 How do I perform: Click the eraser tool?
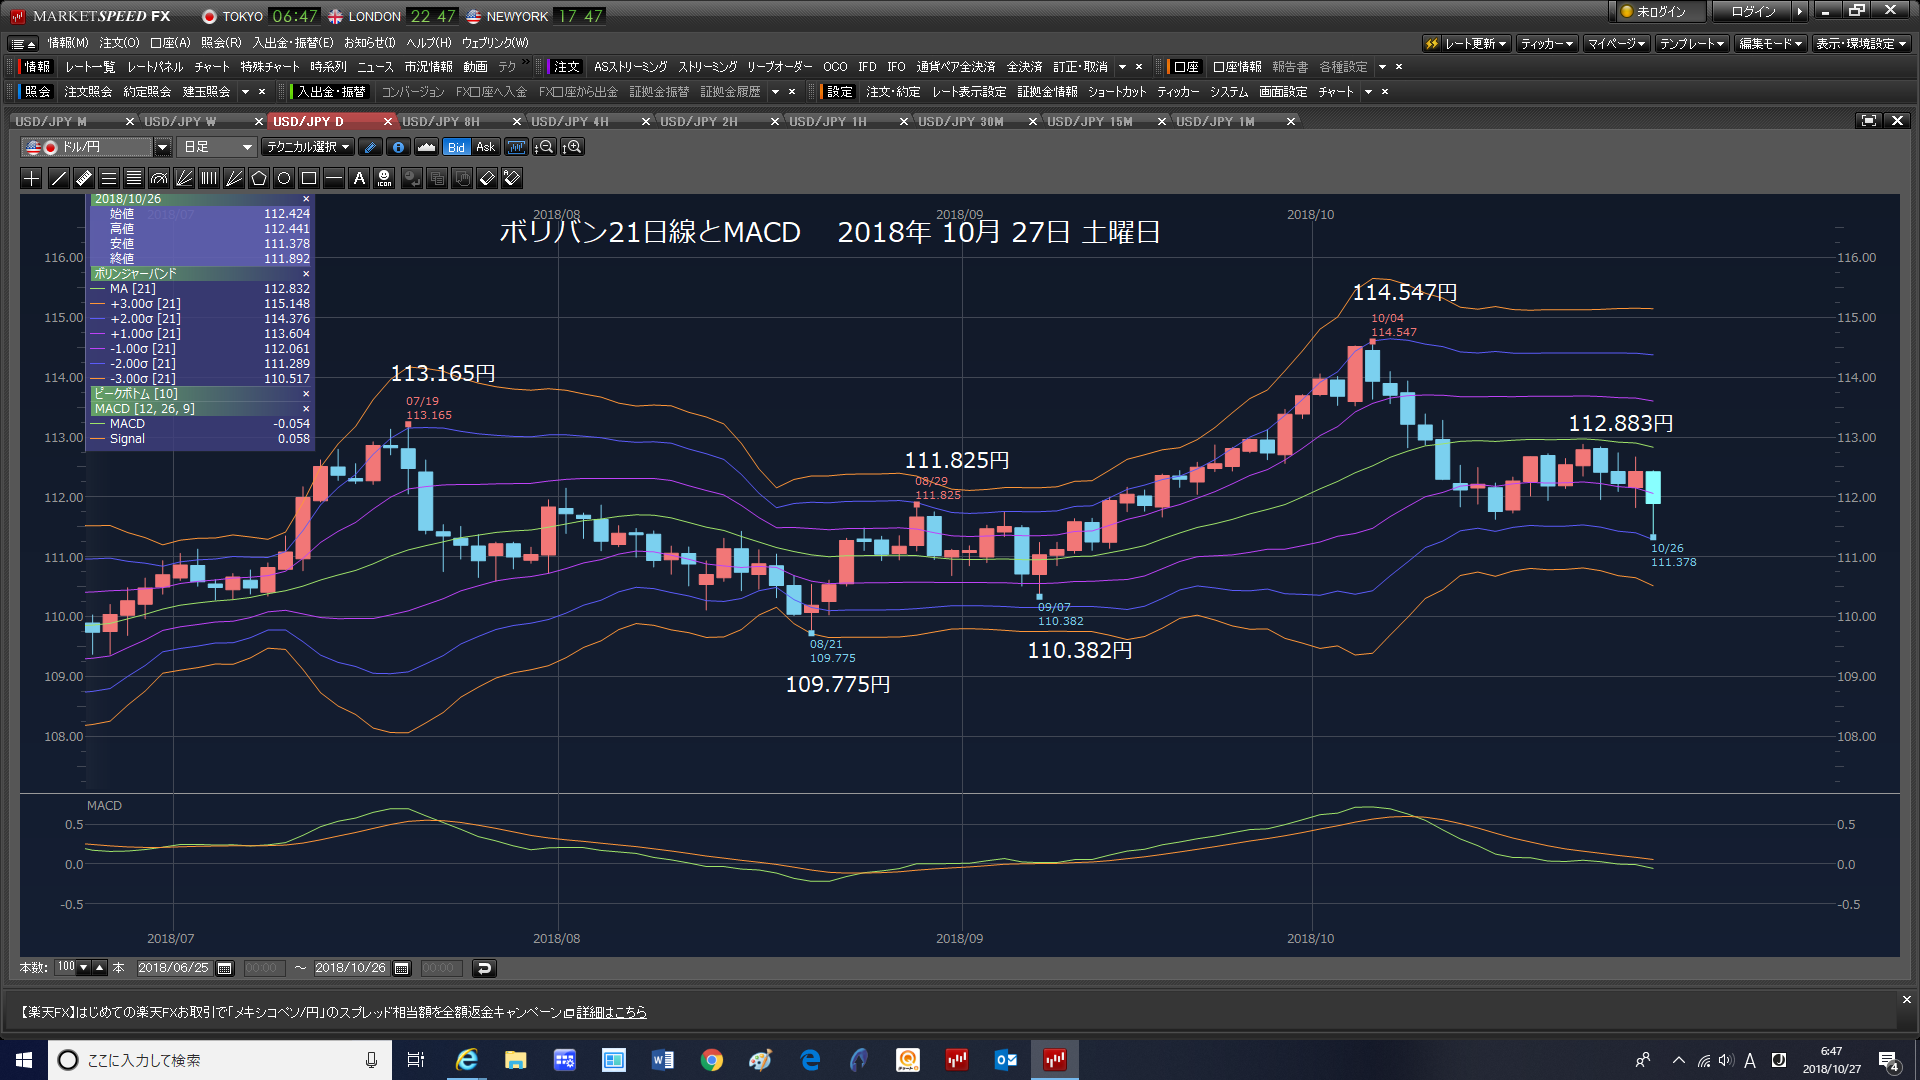pyautogui.click(x=487, y=178)
